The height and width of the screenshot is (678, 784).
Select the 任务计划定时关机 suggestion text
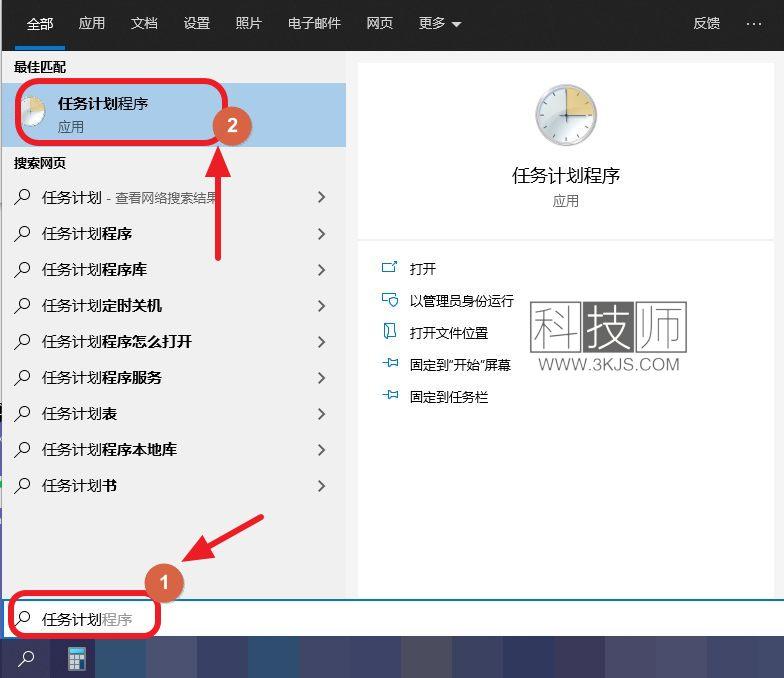pyautogui.click(x=102, y=306)
